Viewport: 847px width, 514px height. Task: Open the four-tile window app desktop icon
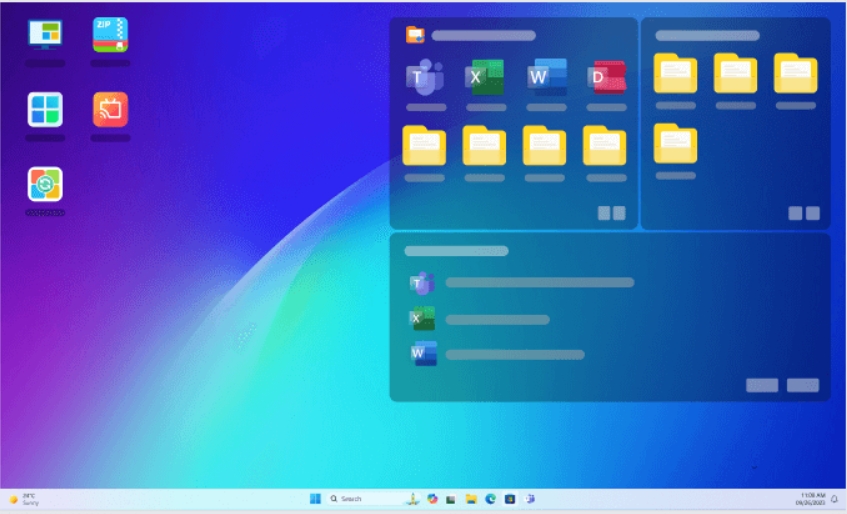pos(45,110)
